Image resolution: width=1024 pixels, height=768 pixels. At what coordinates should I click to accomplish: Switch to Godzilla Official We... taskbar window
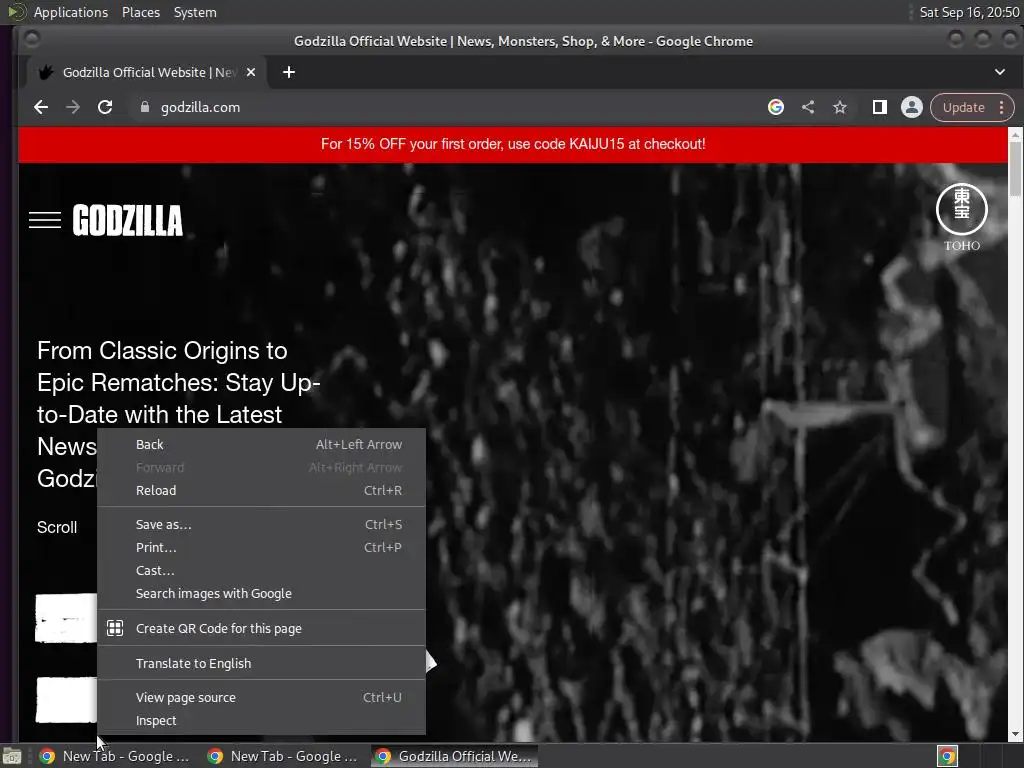[455, 756]
